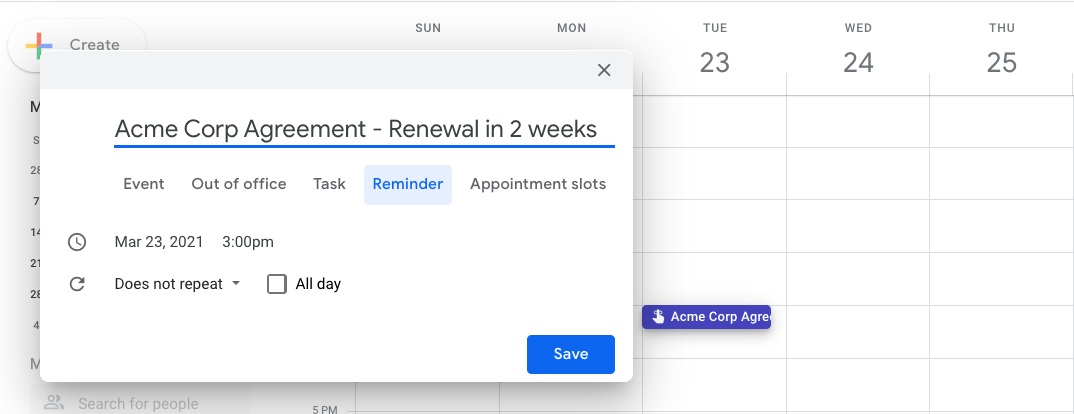1074x414 pixels.
Task: Switch to the Out of office tab
Action: (x=239, y=184)
